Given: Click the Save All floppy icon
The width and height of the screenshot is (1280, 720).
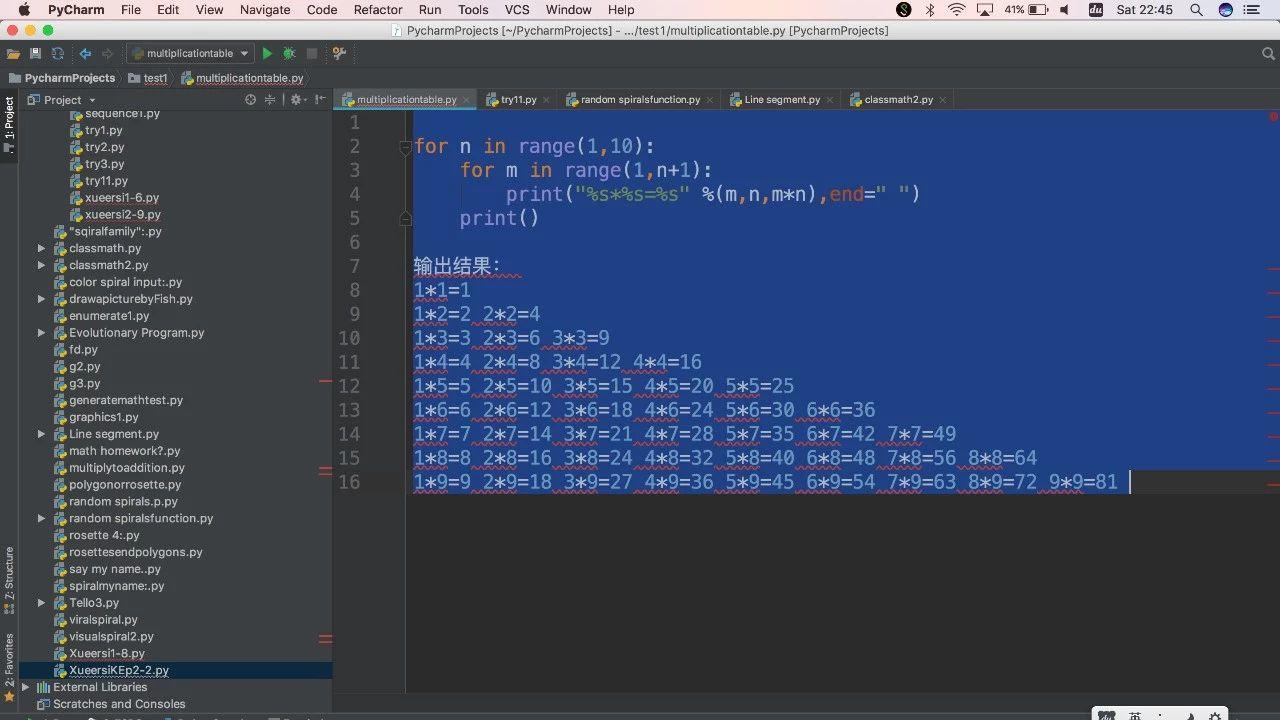Looking at the screenshot, I should [x=36, y=53].
